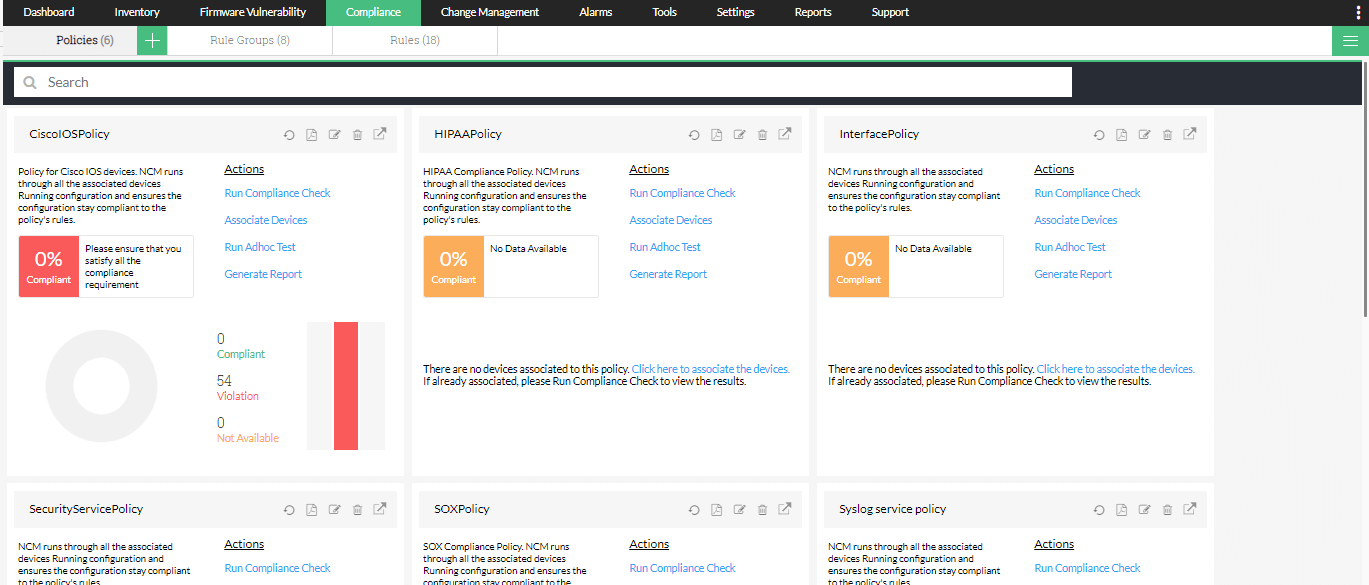Export InterfacePolicy as PDF
This screenshot has height=585, width=1369.
1121,133
